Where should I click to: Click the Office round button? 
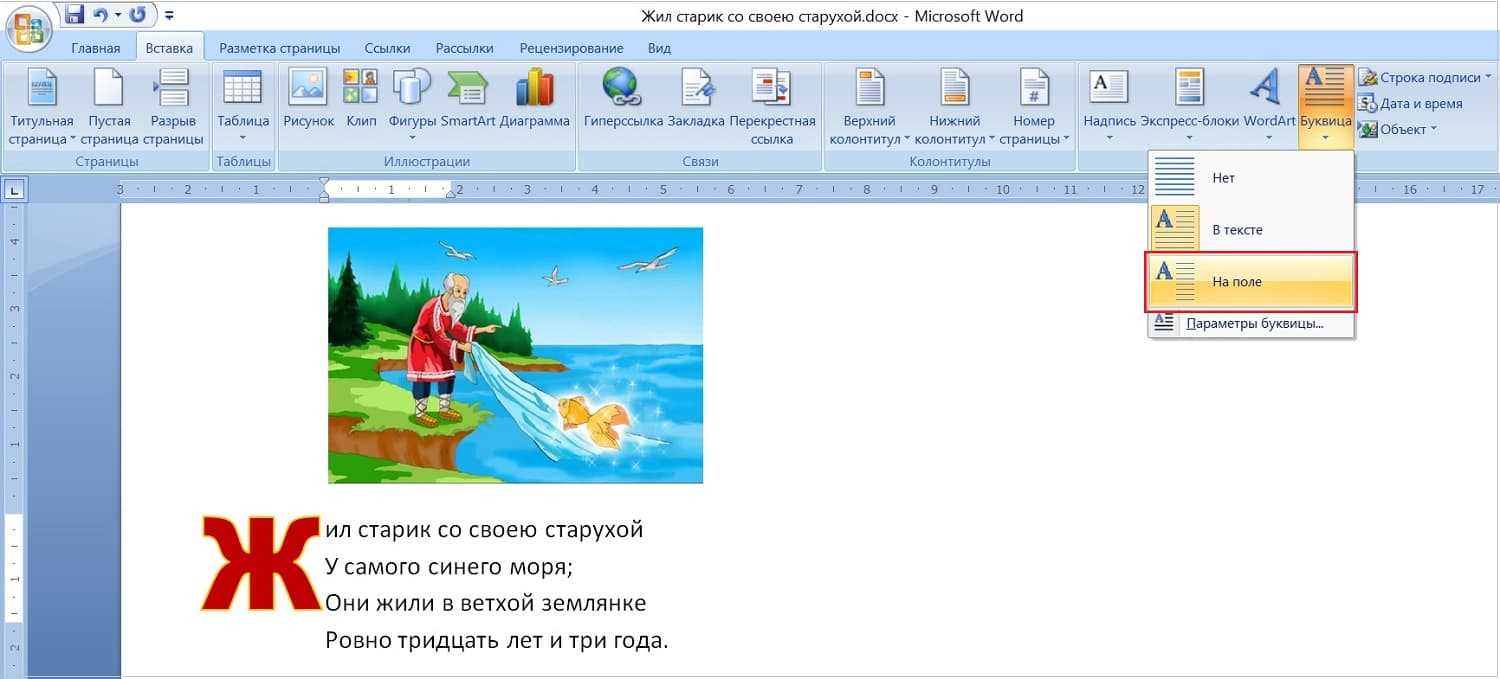tap(27, 30)
